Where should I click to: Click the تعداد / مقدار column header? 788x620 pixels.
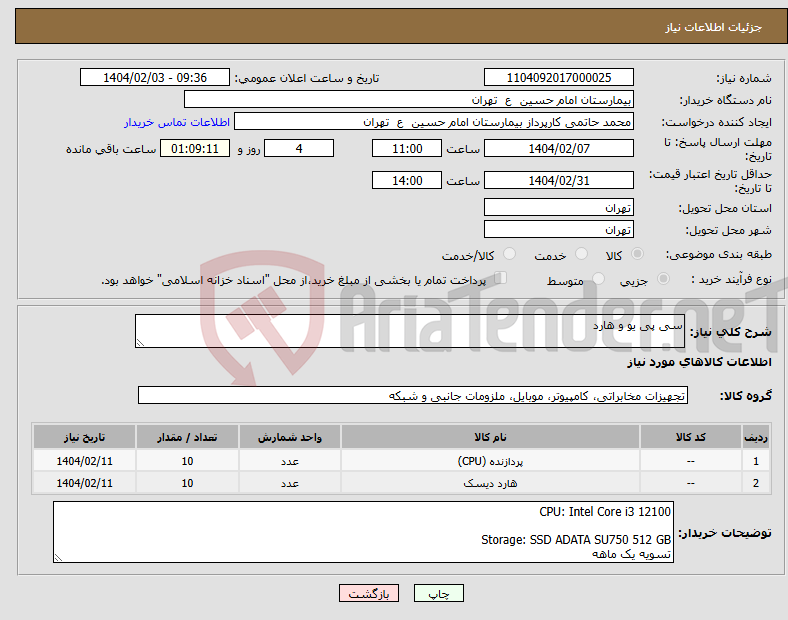tap(187, 437)
